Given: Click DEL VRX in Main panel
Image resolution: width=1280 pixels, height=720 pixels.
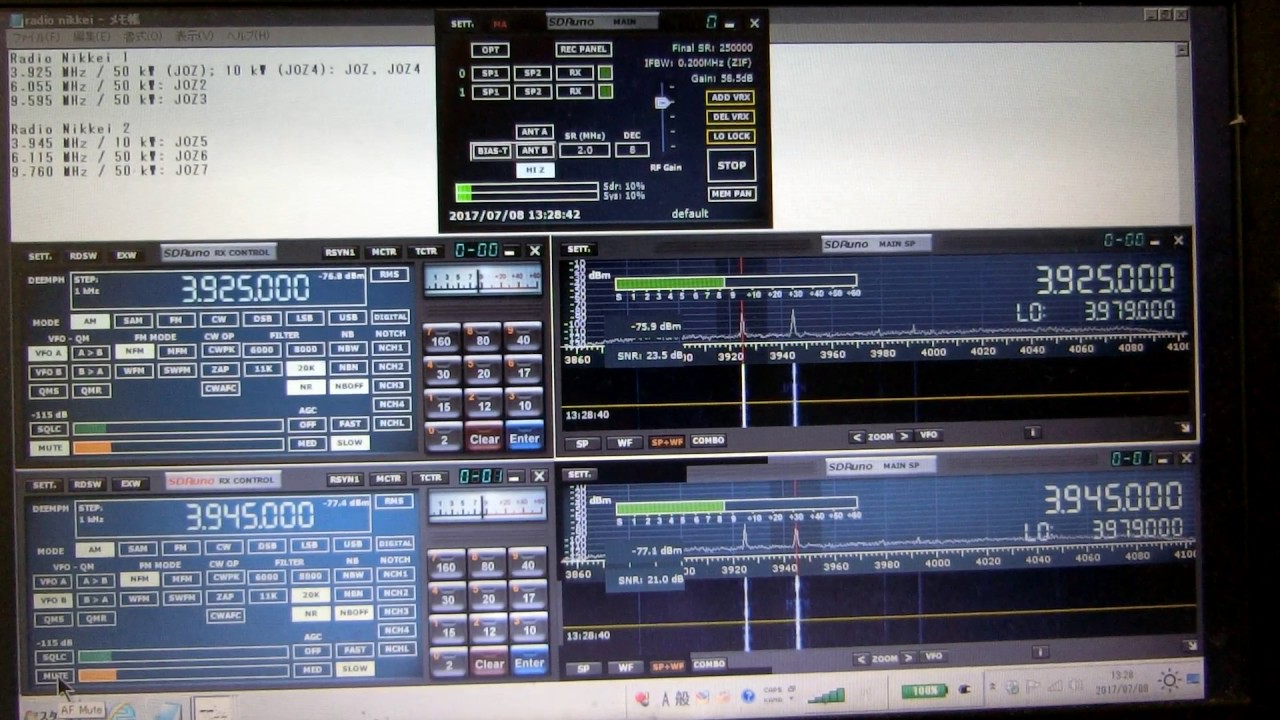Looking at the screenshot, I should pos(731,117).
